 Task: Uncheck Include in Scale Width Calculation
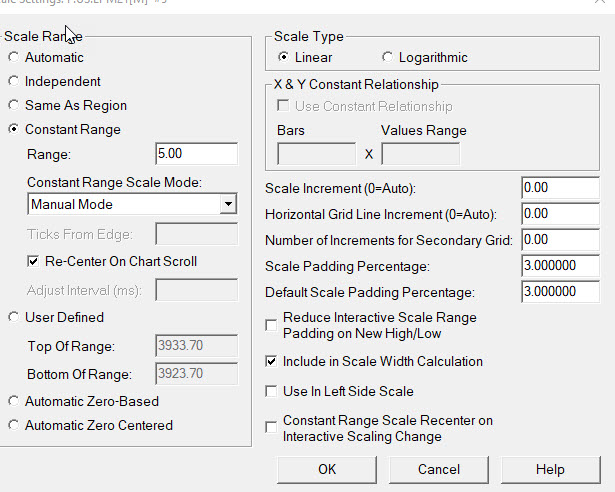(x=271, y=361)
